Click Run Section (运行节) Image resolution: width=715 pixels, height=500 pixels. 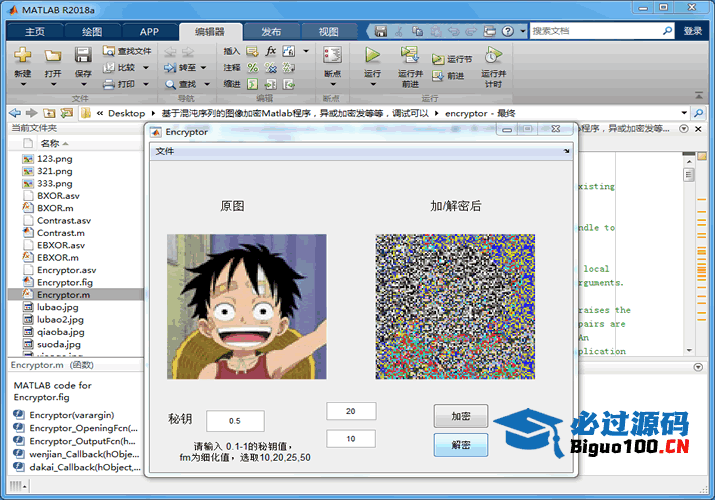click(x=452, y=59)
